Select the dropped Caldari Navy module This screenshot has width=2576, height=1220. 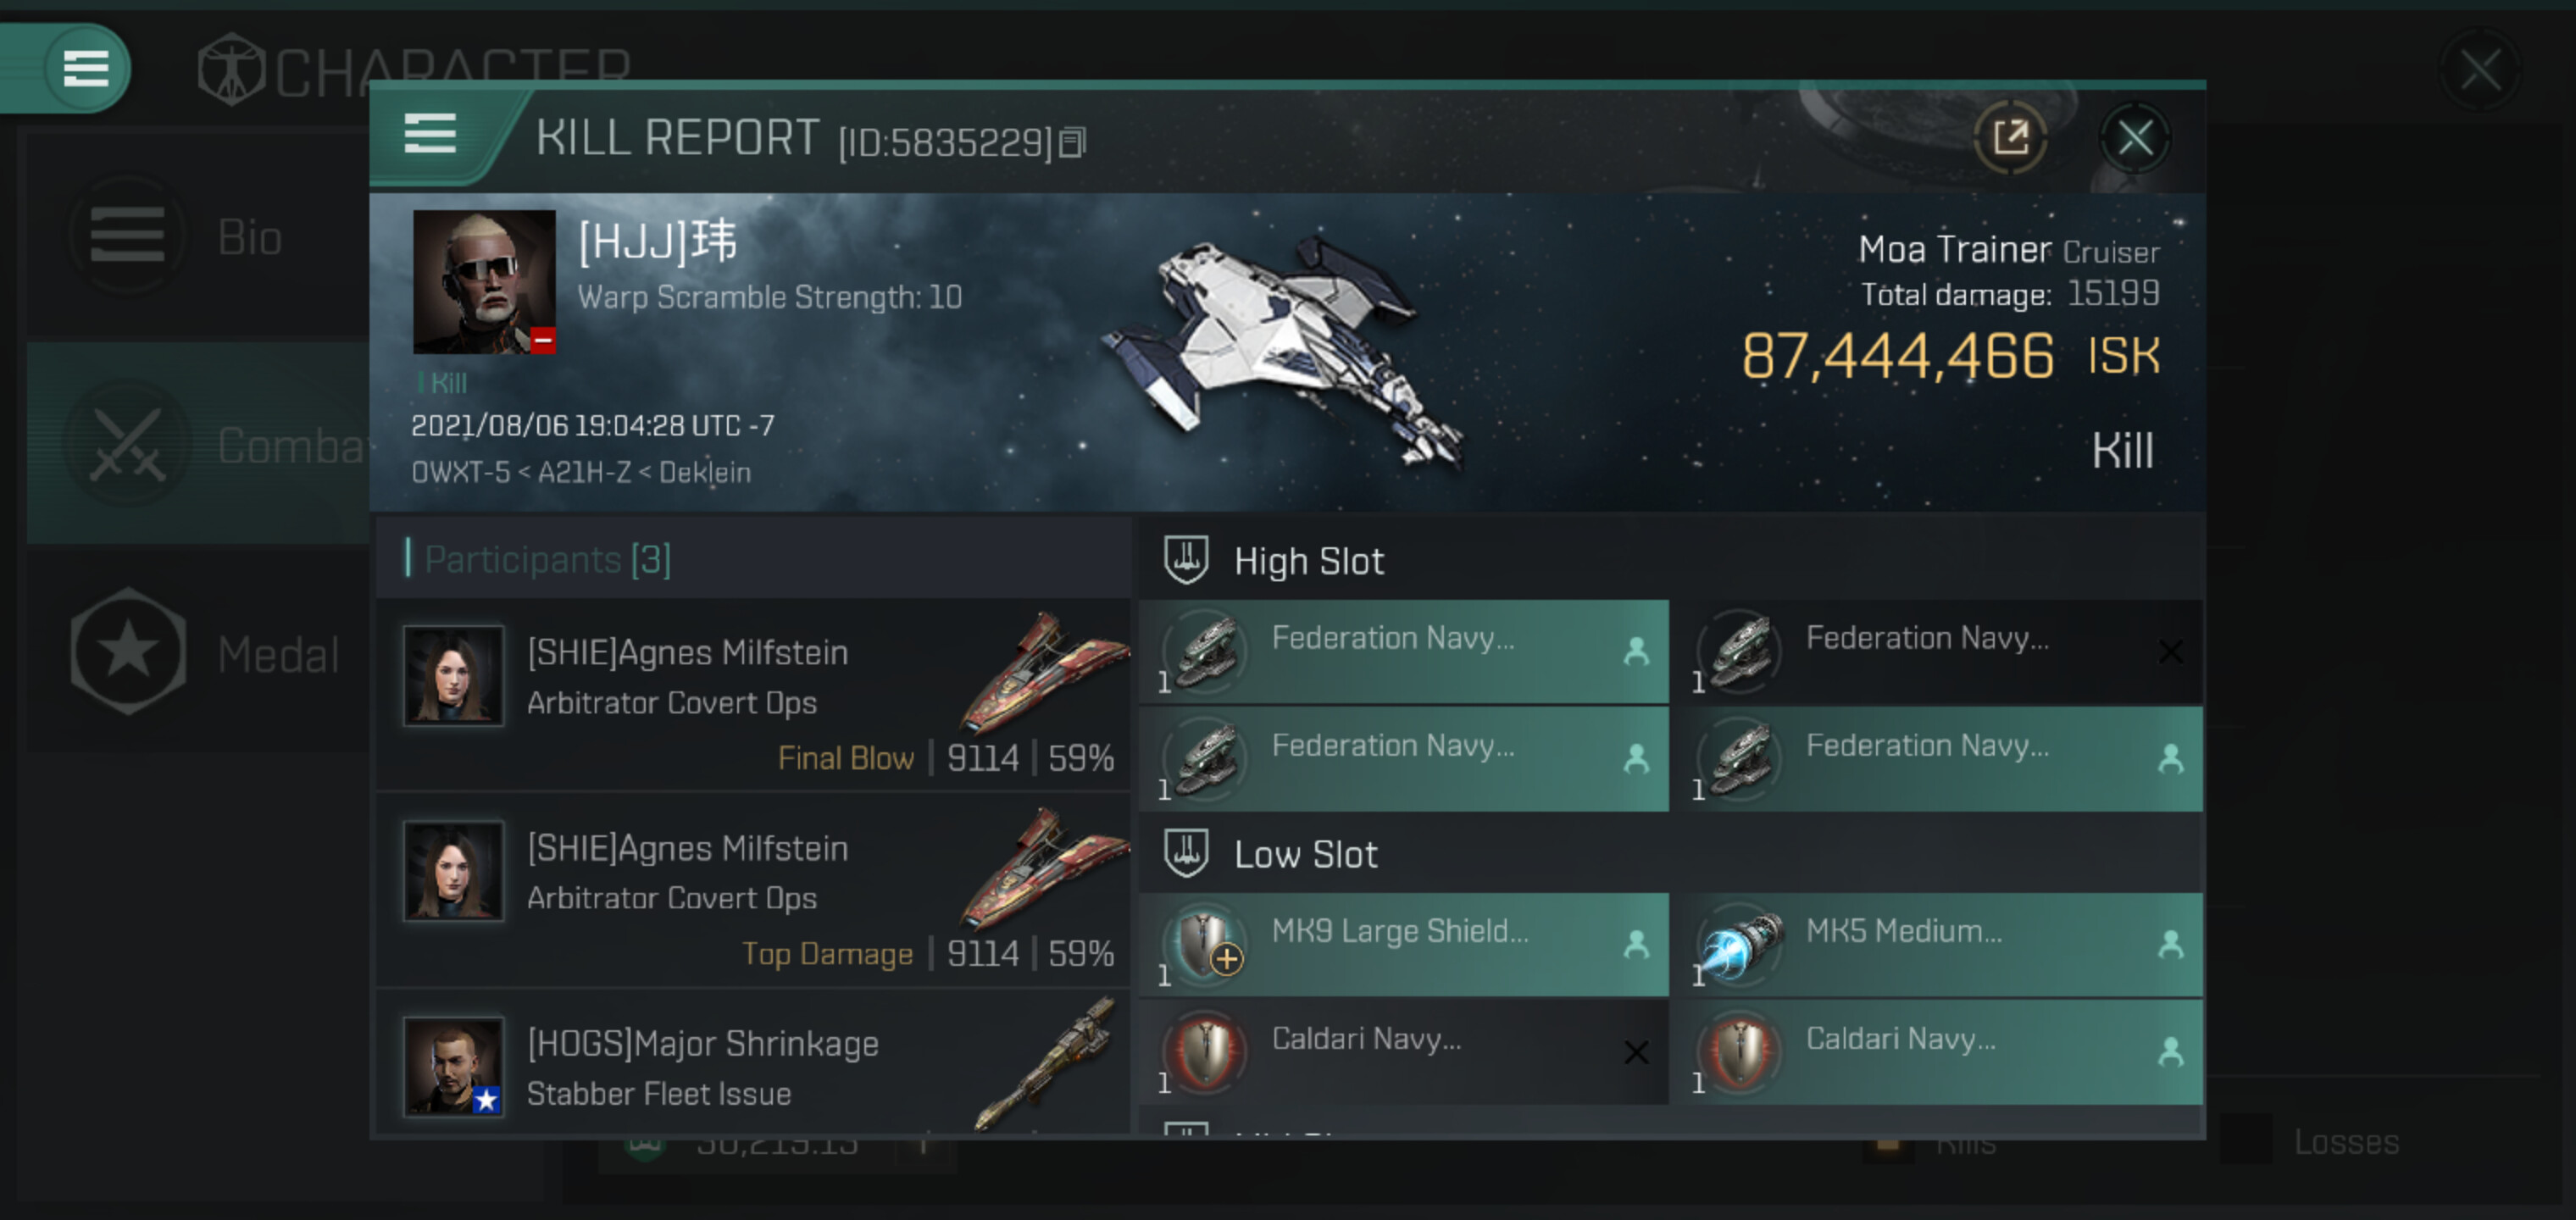tap(1941, 1052)
